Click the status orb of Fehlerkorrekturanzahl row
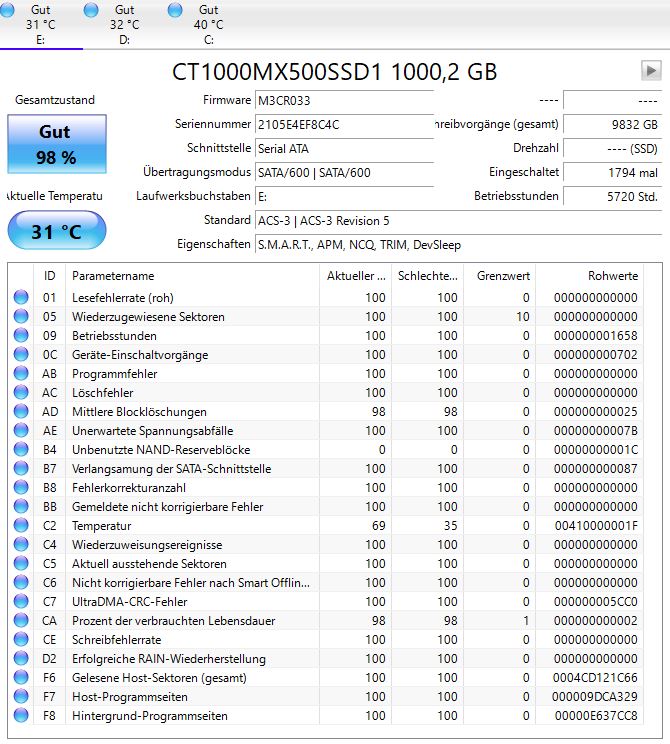The height and width of the screenshot is (744, 670). coord(21,487)
